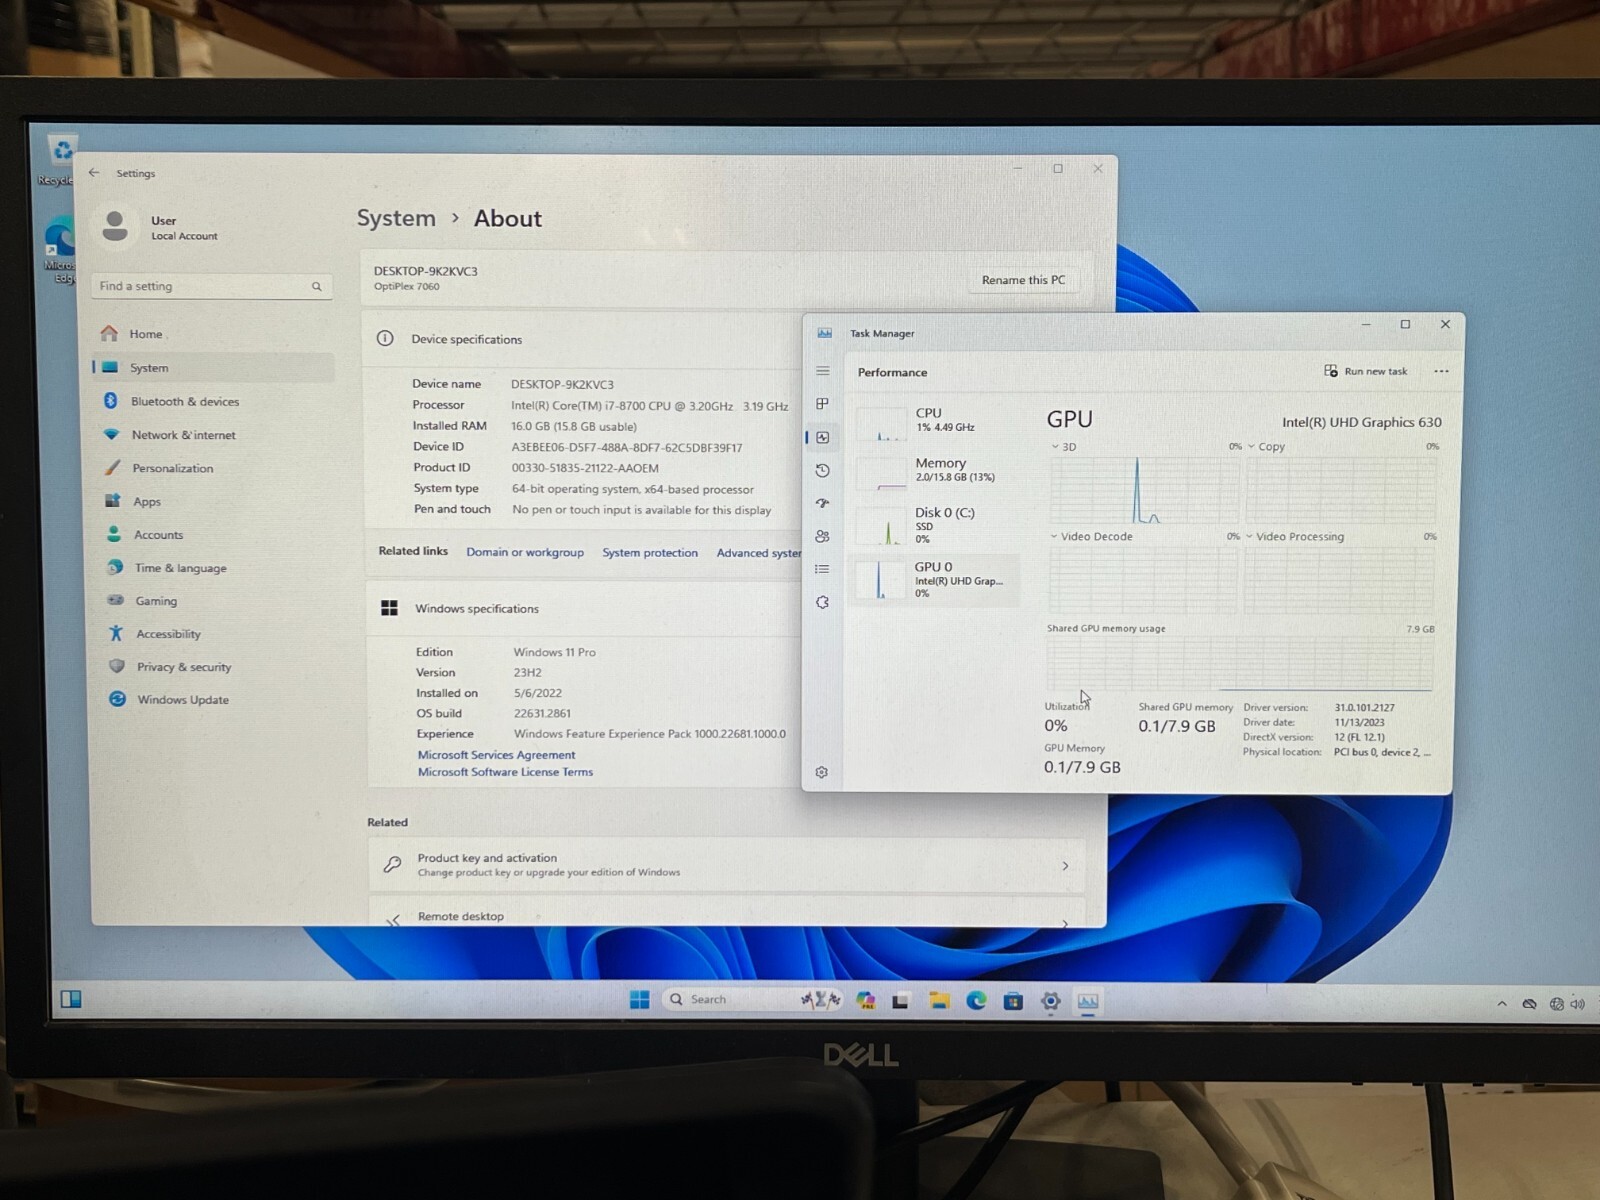Click the network globe tray icon
Screen dimensions: 1600x1200
click(1556, 1004)
